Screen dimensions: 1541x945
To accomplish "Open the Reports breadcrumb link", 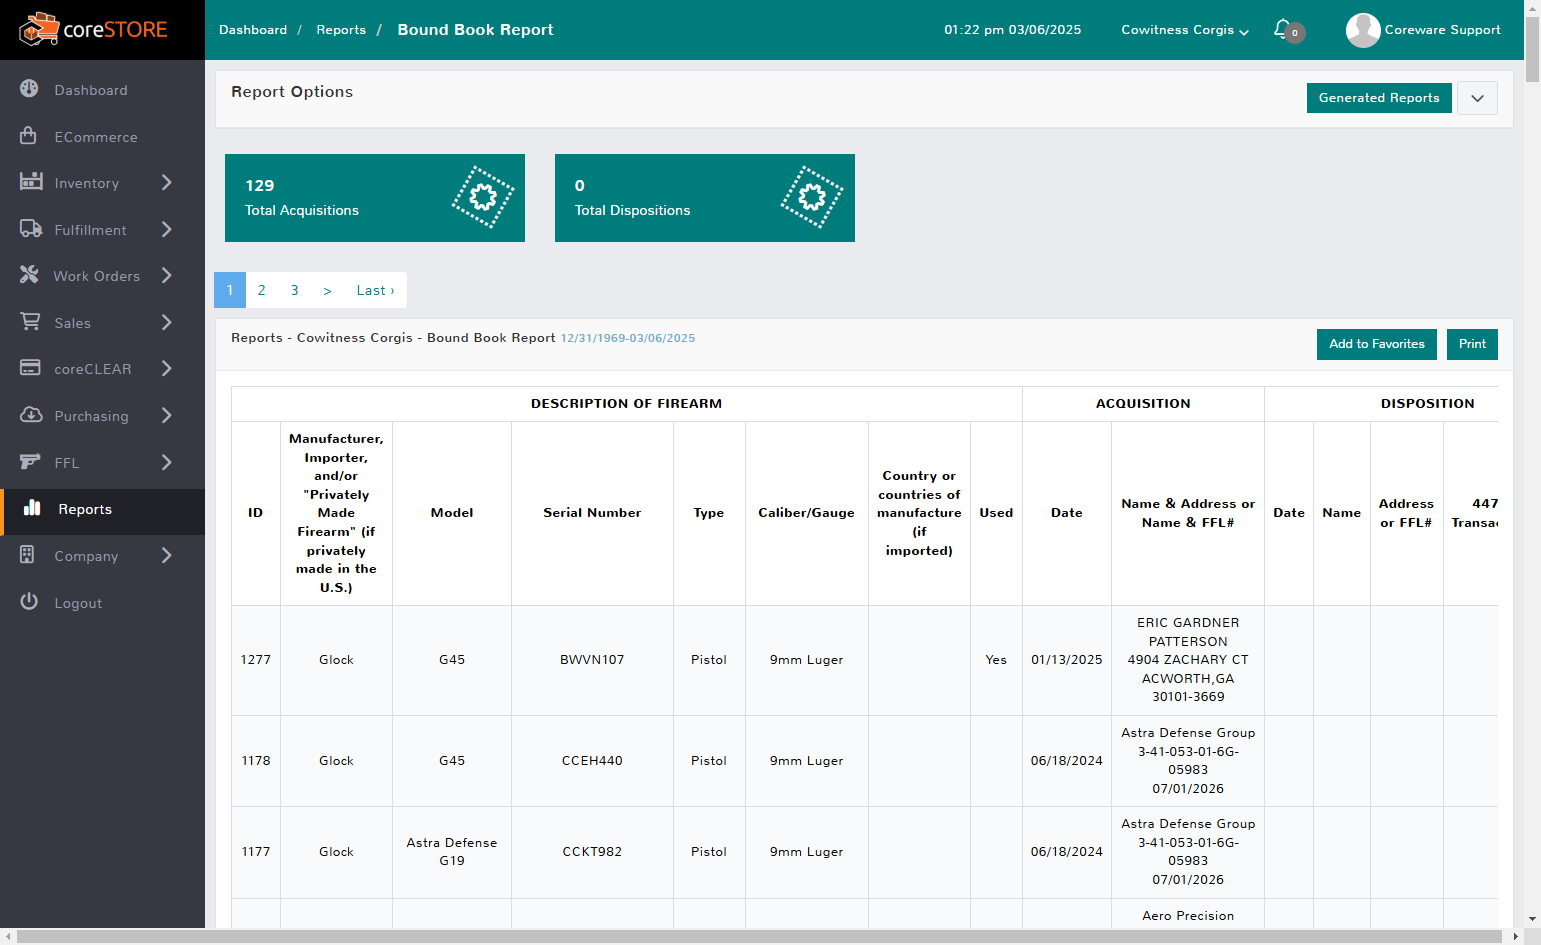I will 341,30.
